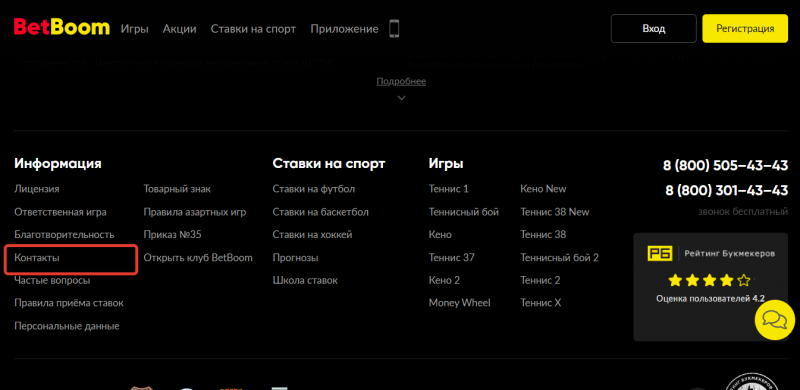
Task: Open the Теннис 38 New game link
Action: [x=555, y=212]
